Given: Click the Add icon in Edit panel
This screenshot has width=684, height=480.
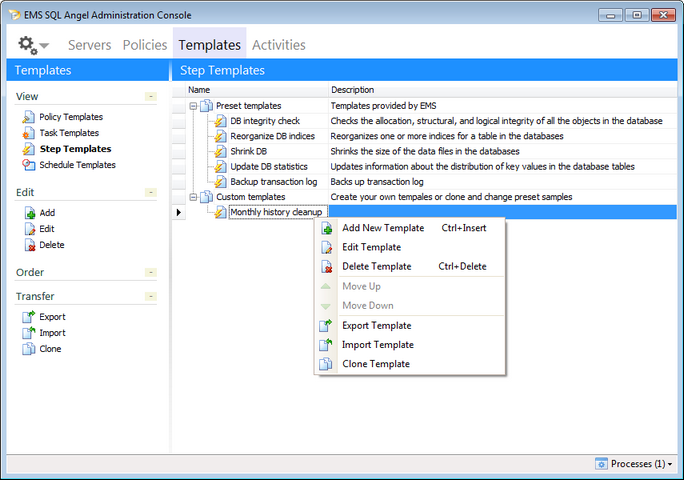Looking at the screenshot, I should (x=30, y=213).
